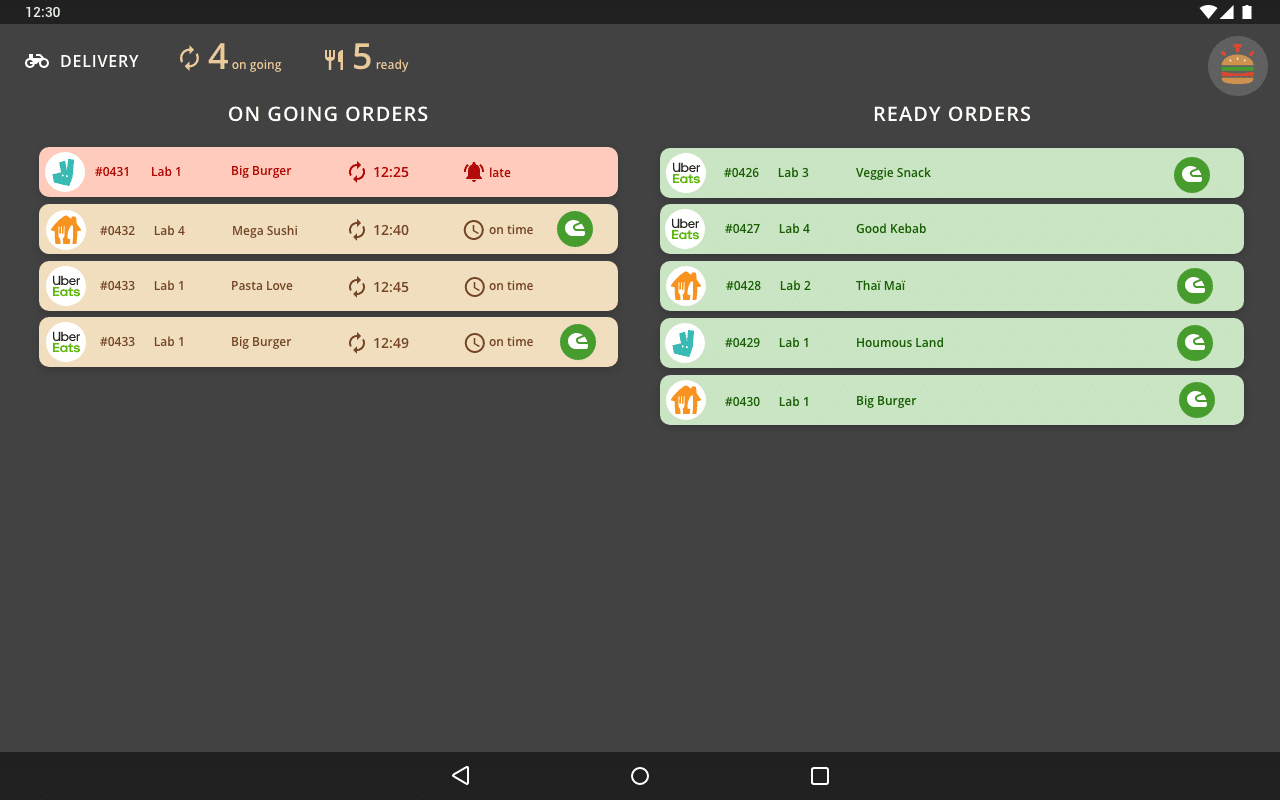Screen dimensions: 1280x800
Task: Click the refresh icon beside 12:40
Action: coord(357,230)
